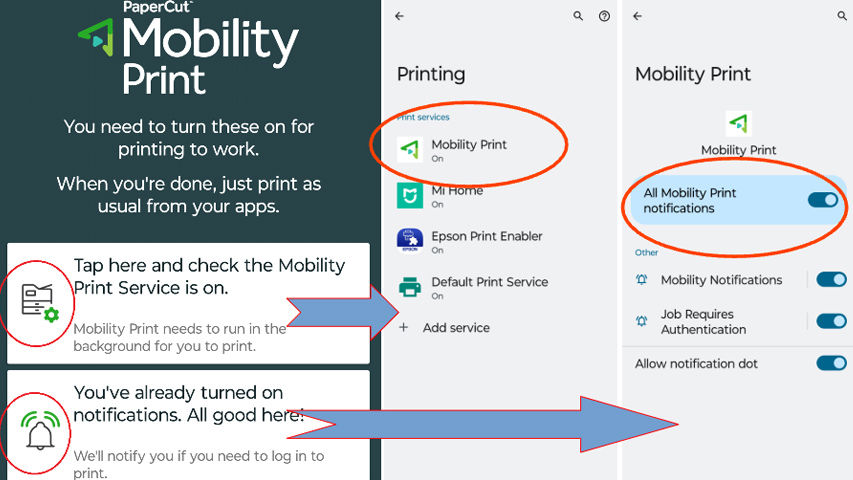Search in the Printing settings screen

click(x=578, y=16)
